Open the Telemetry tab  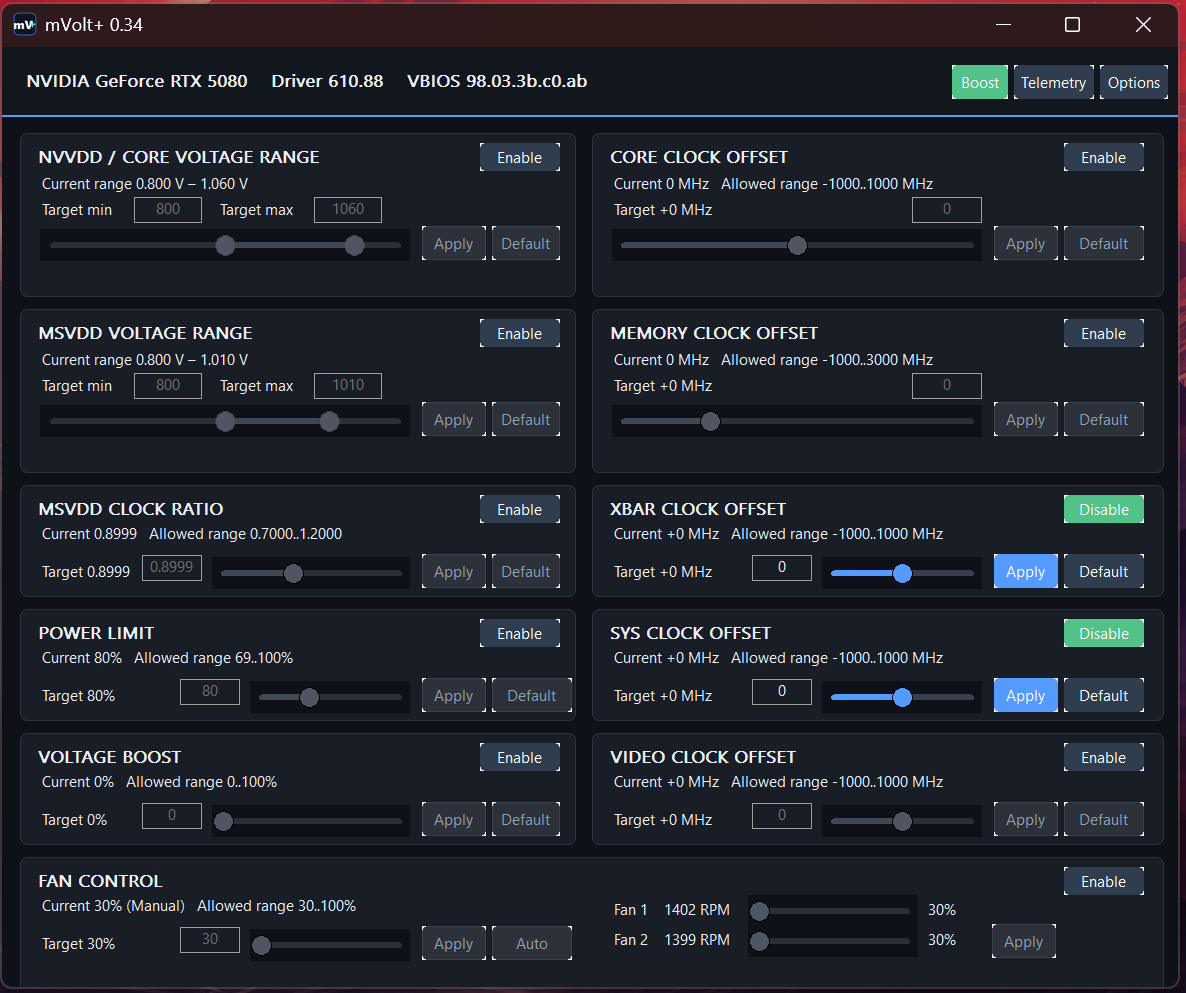(1053, 82)
